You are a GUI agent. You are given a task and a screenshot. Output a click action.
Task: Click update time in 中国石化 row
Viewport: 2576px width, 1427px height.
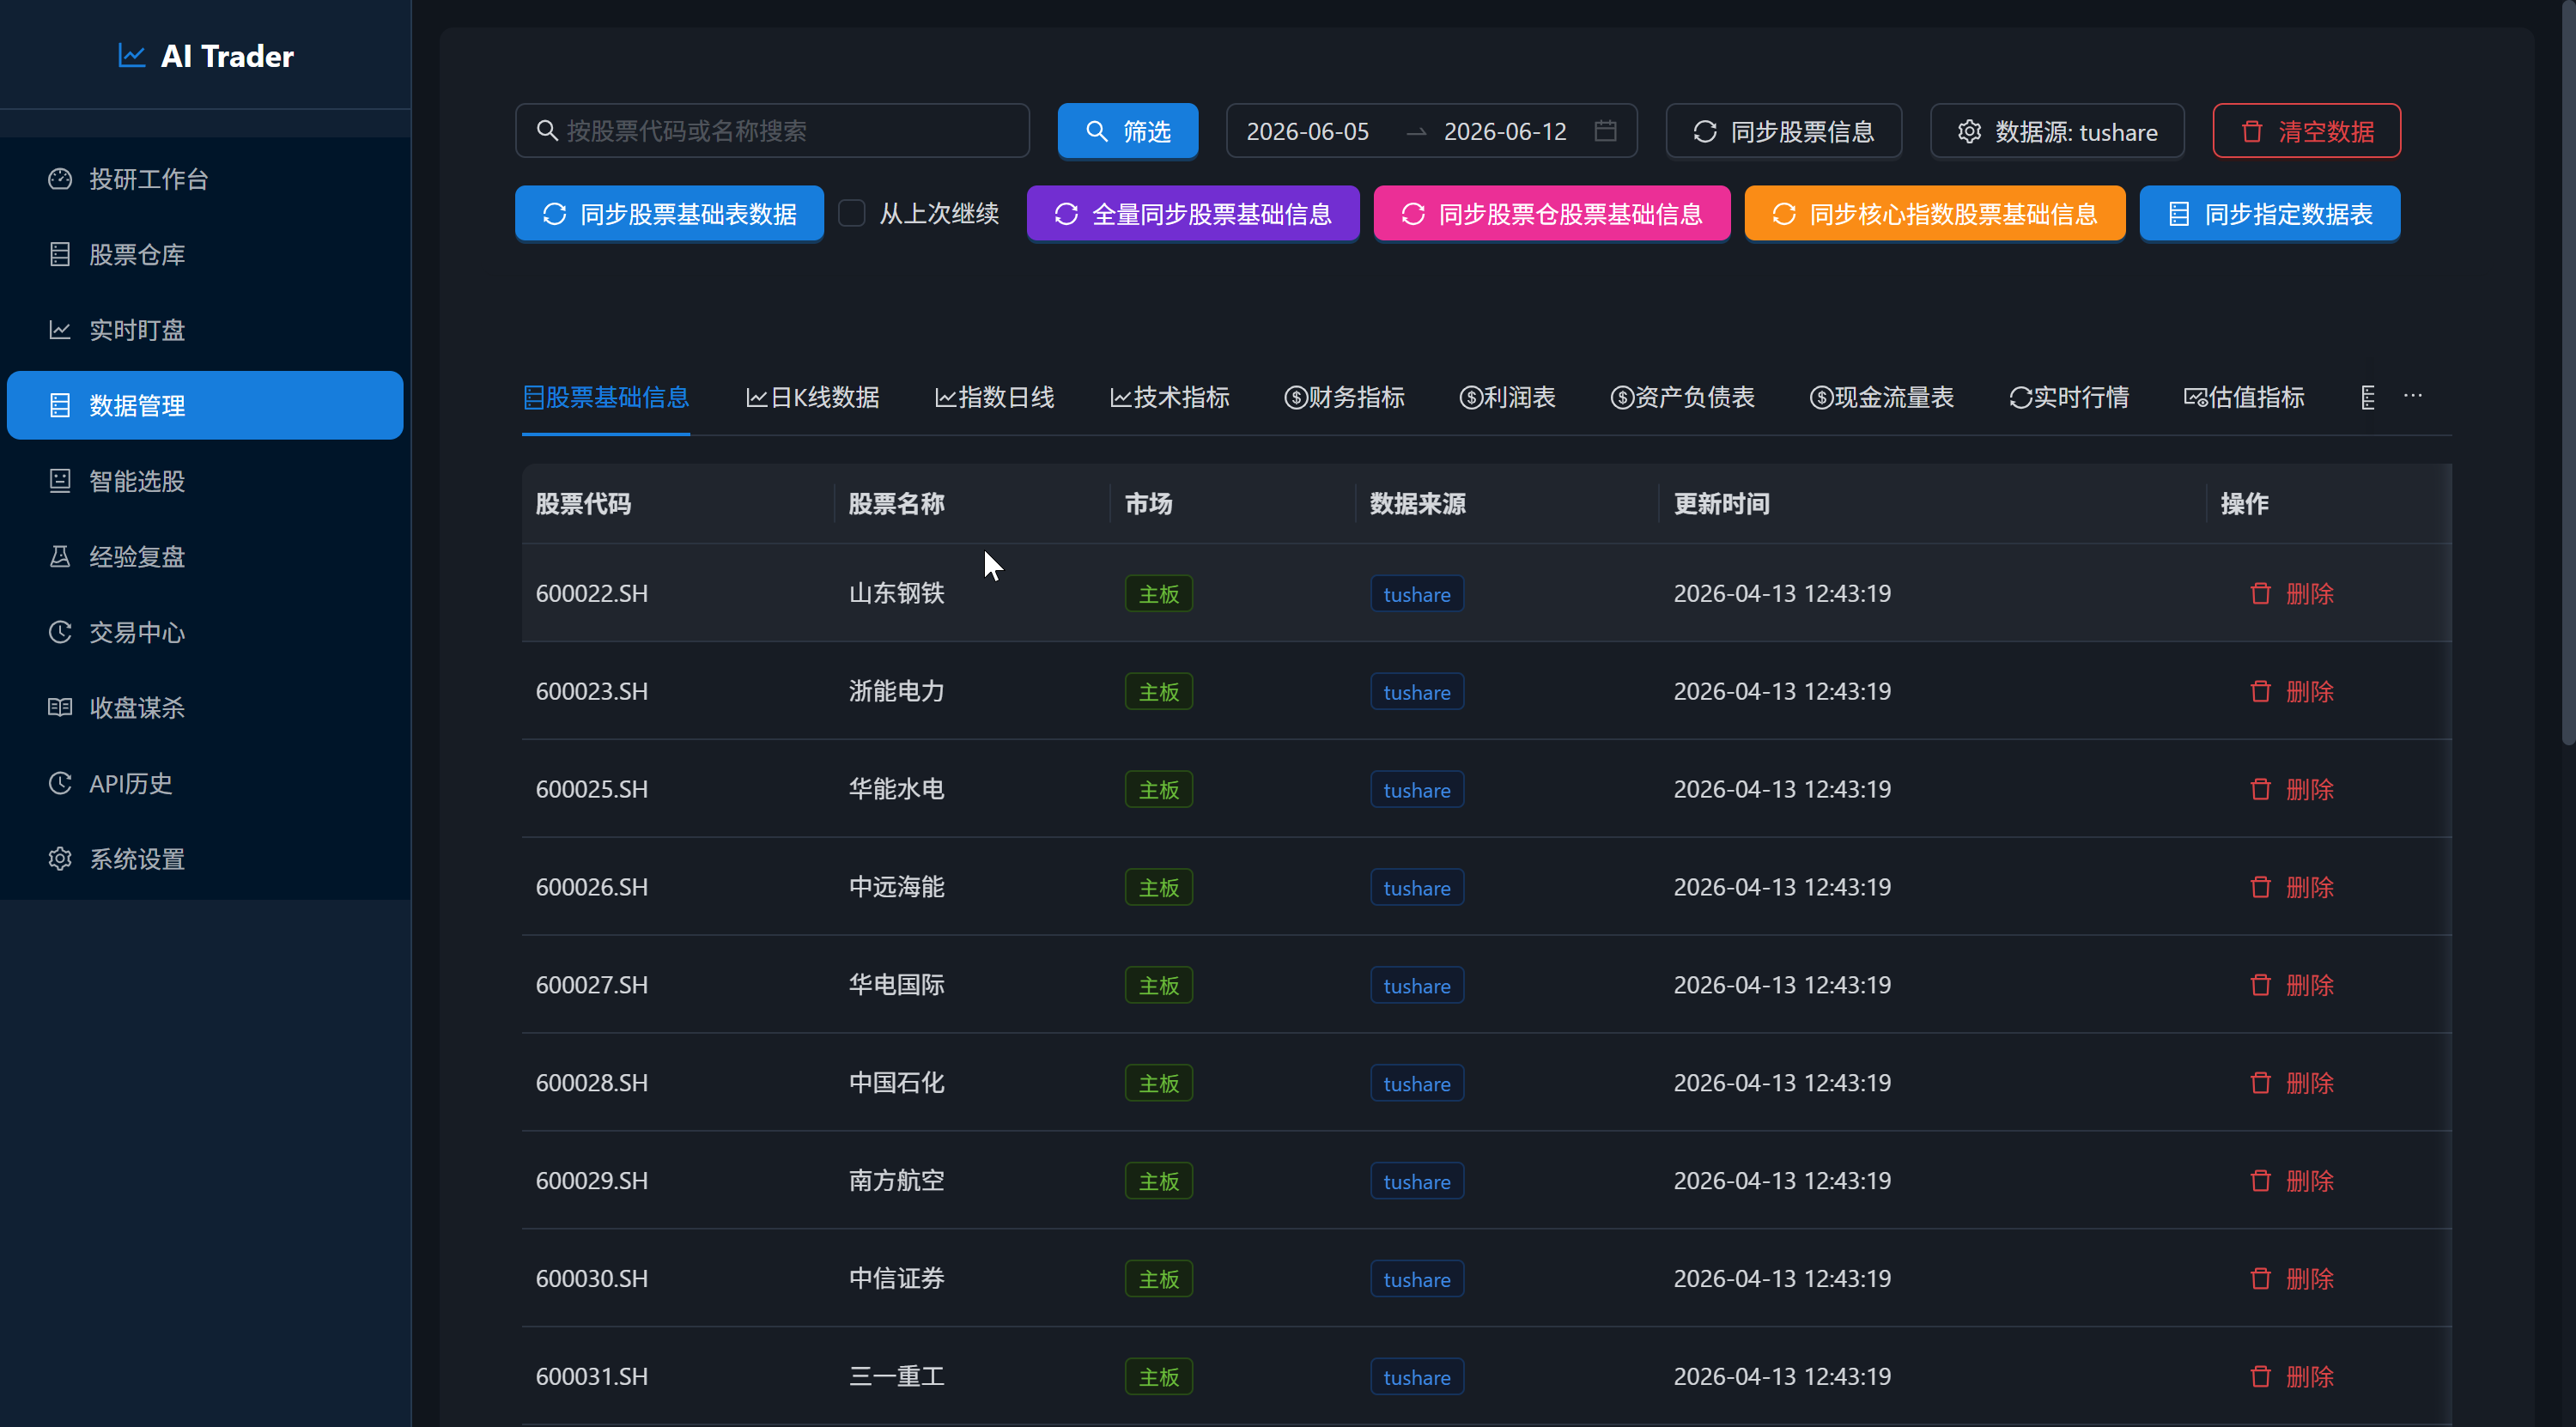click(x=1782, y=1083)
